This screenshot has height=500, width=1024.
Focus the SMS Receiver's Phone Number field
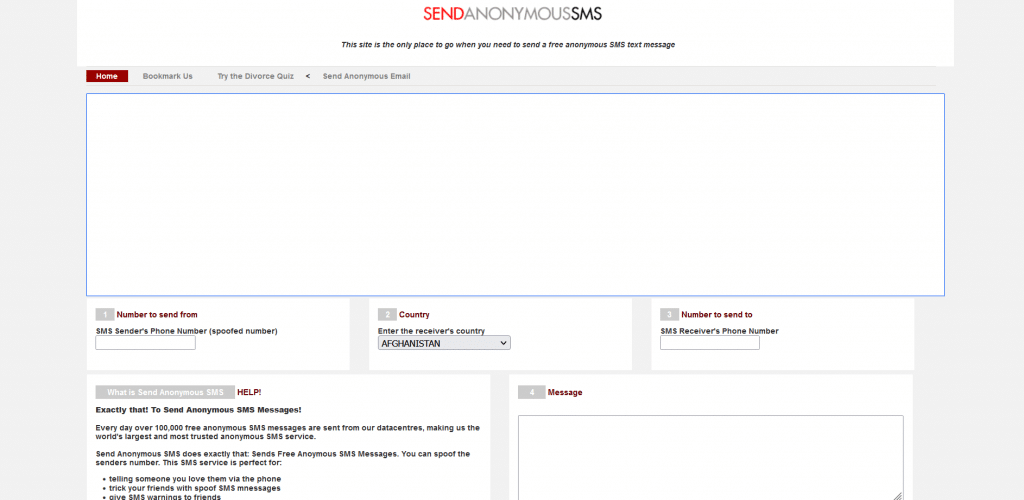[x=710, y=343]
